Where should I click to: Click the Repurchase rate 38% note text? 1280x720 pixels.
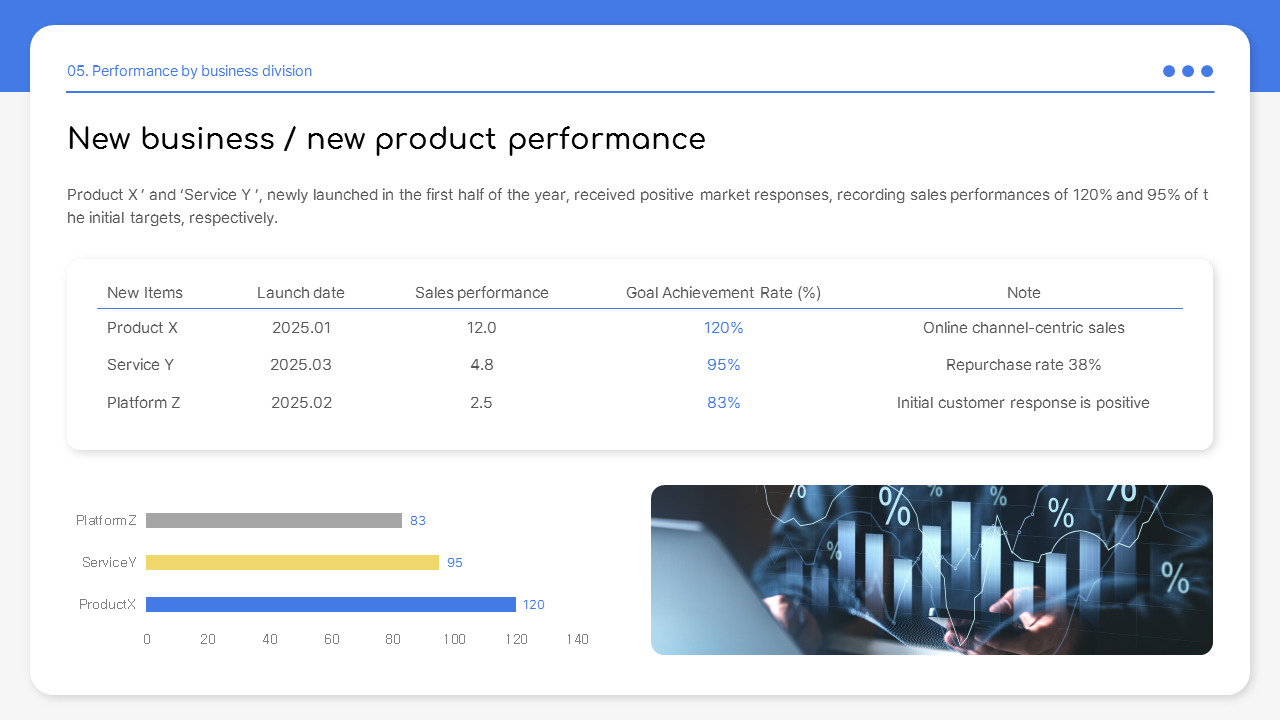[1024, 364]
